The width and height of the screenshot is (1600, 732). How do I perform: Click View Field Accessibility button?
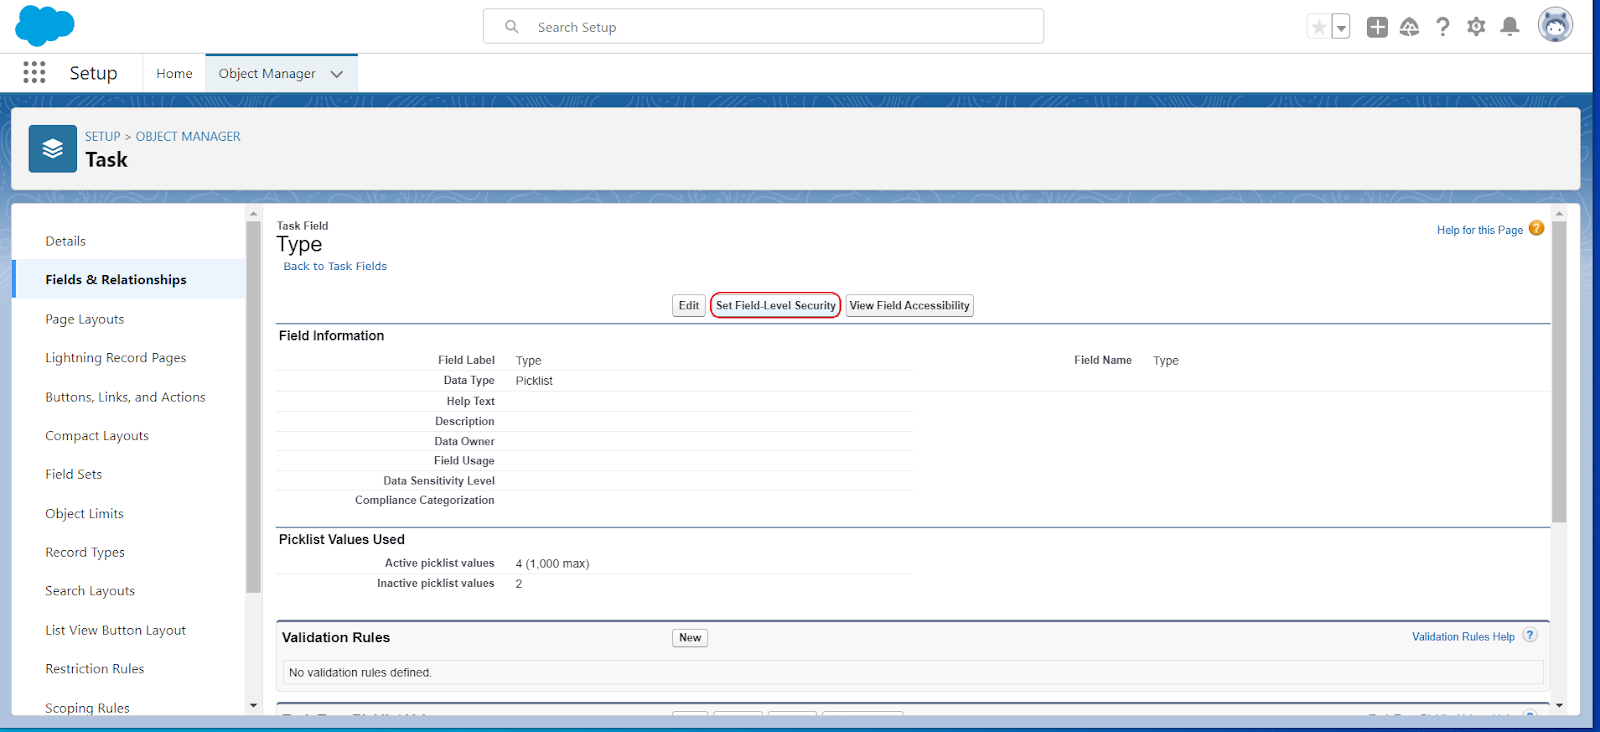point(910,305)
